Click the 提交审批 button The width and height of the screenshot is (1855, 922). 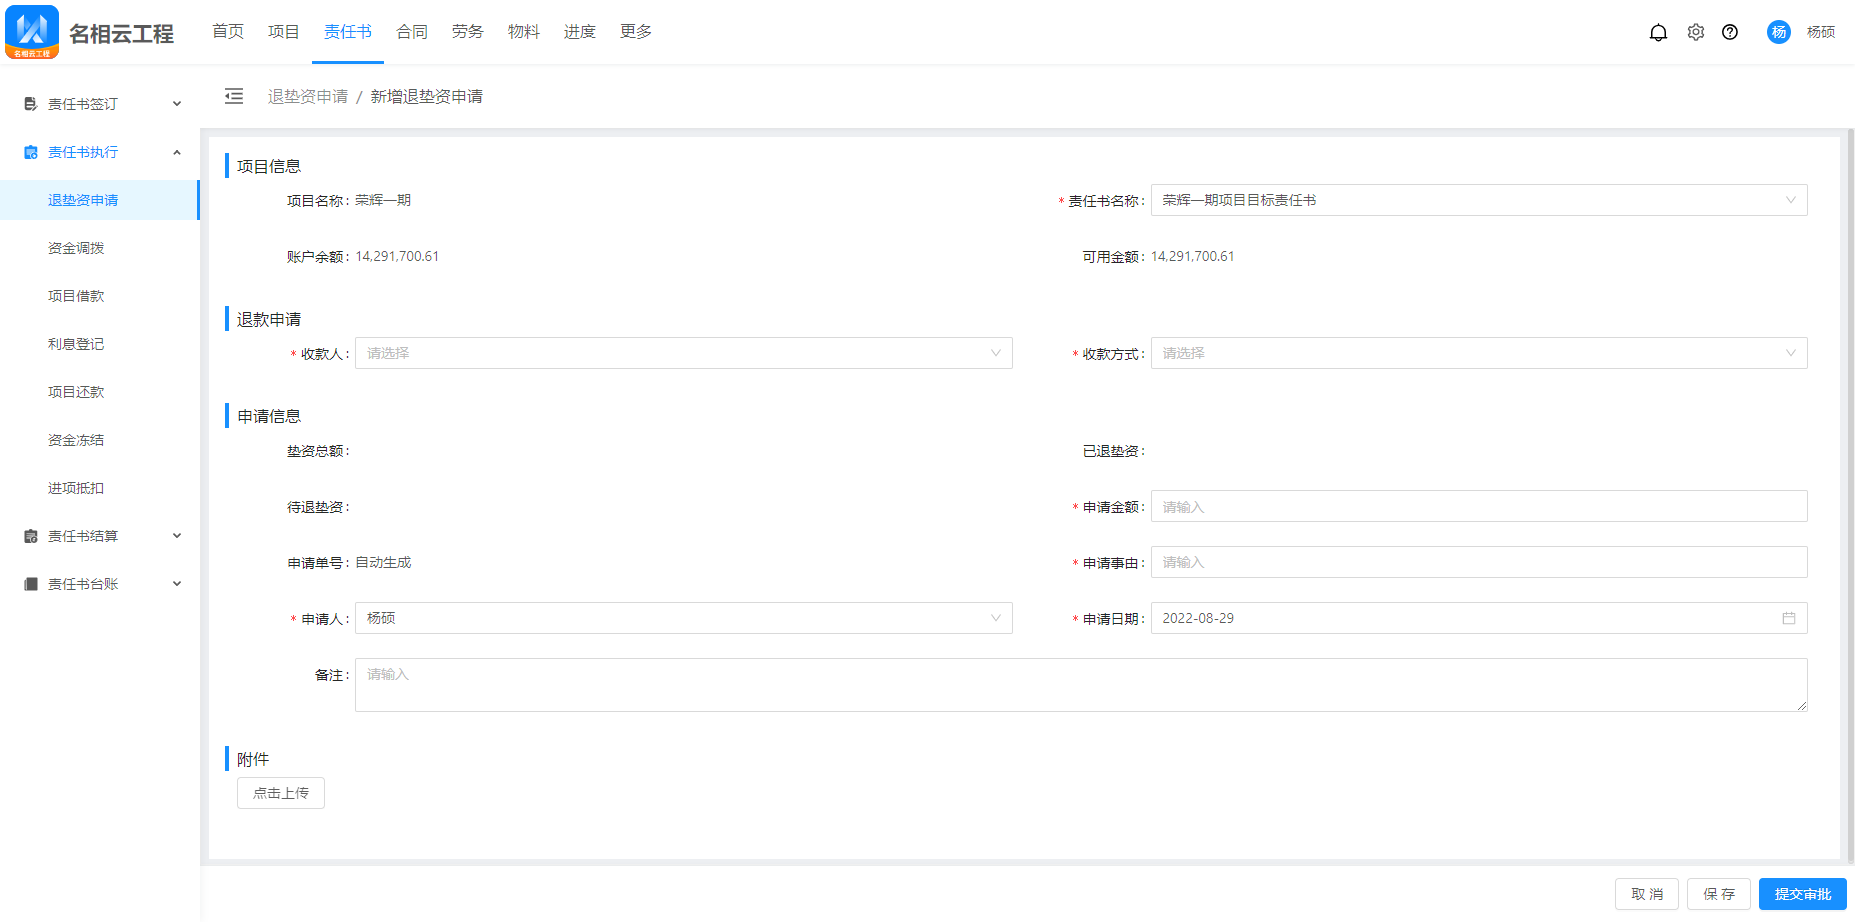point(1803,894)
